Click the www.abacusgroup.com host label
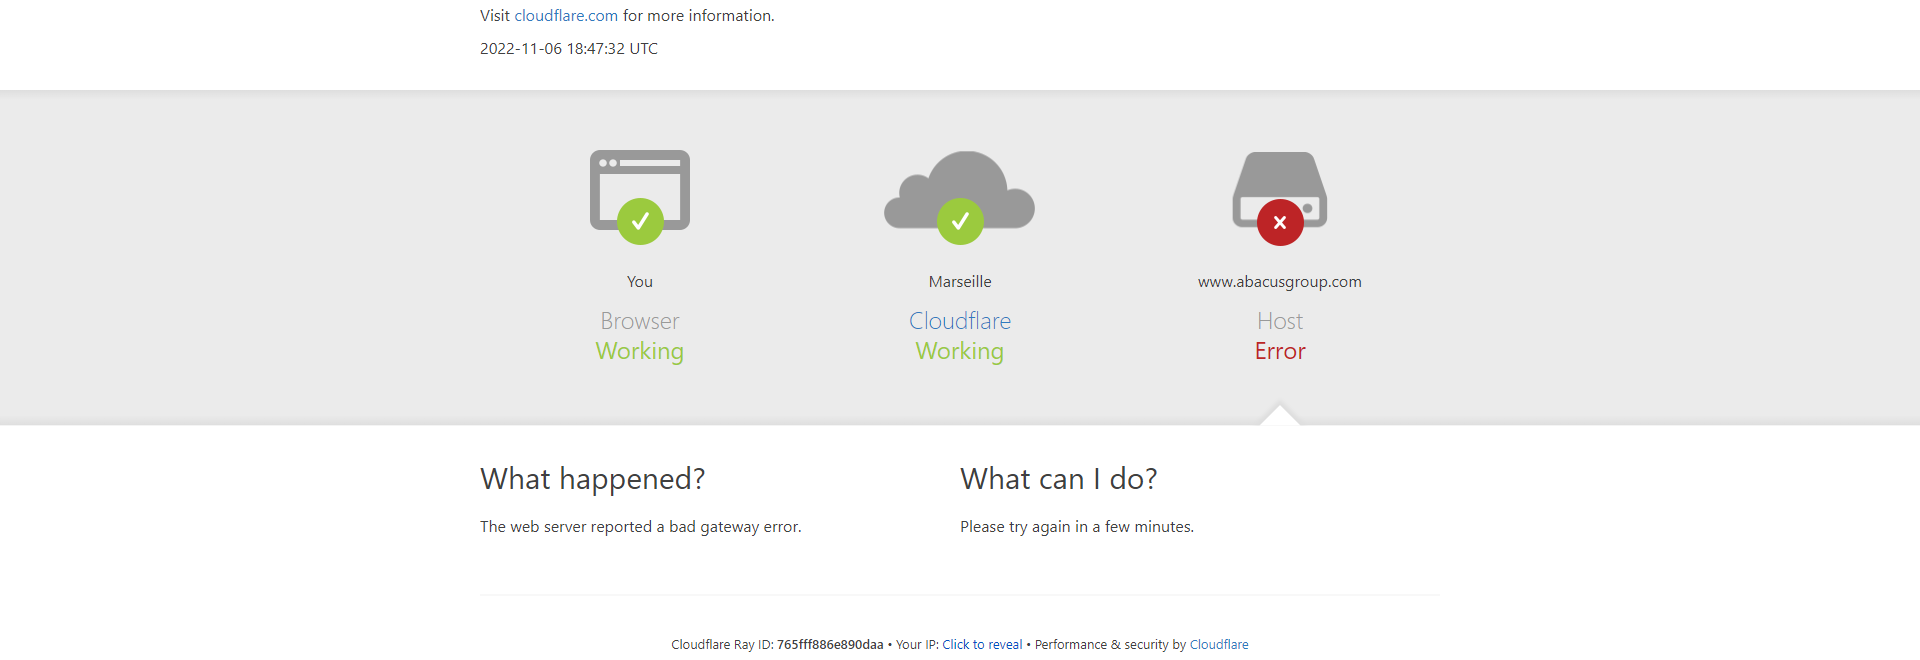This screenshot has height=660, width=1920. tap(1280, 282)
